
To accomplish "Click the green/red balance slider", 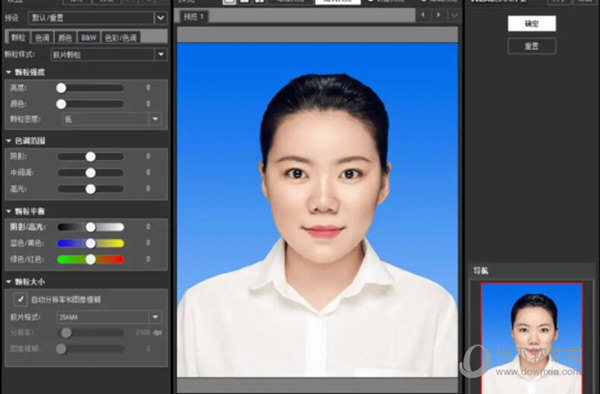I will click(90, 260).
